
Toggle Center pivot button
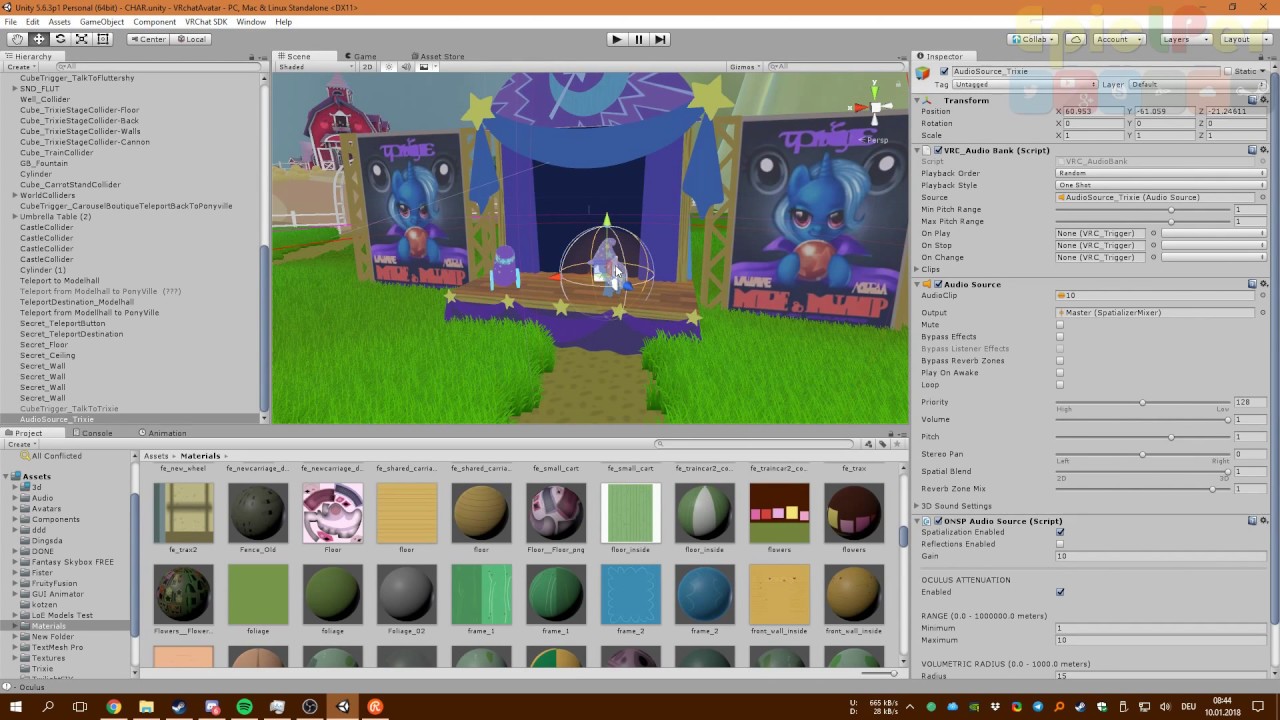[148, 39]
